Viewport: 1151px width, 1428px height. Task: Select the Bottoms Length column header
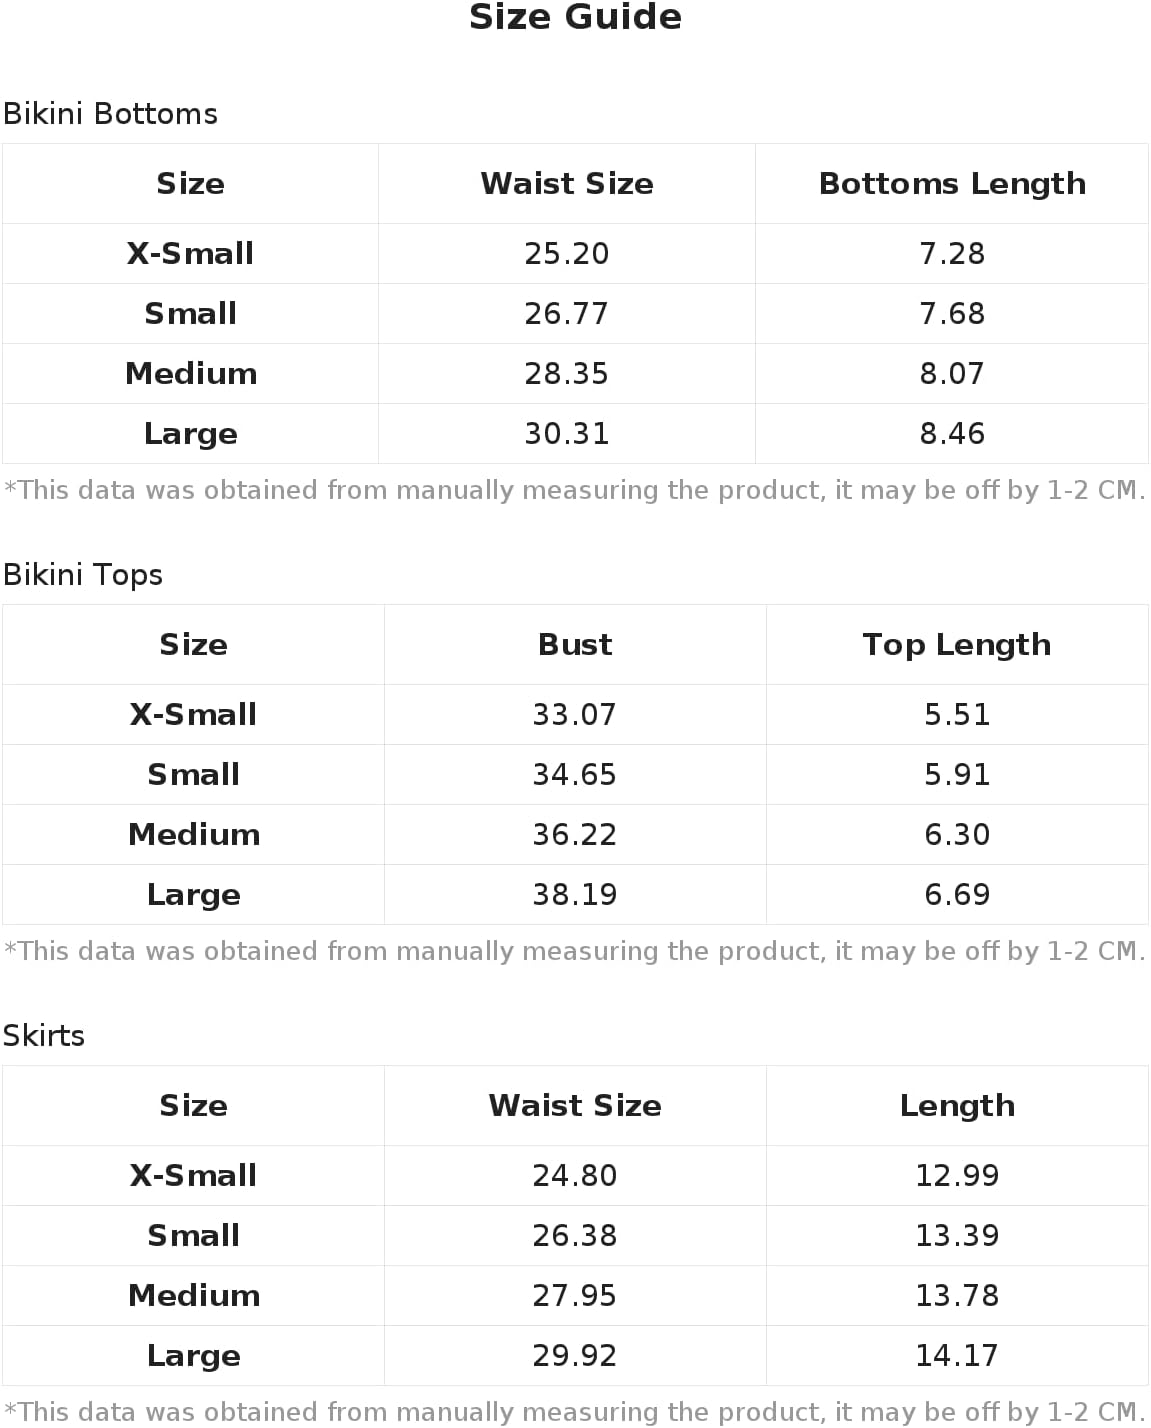(951, 184)
